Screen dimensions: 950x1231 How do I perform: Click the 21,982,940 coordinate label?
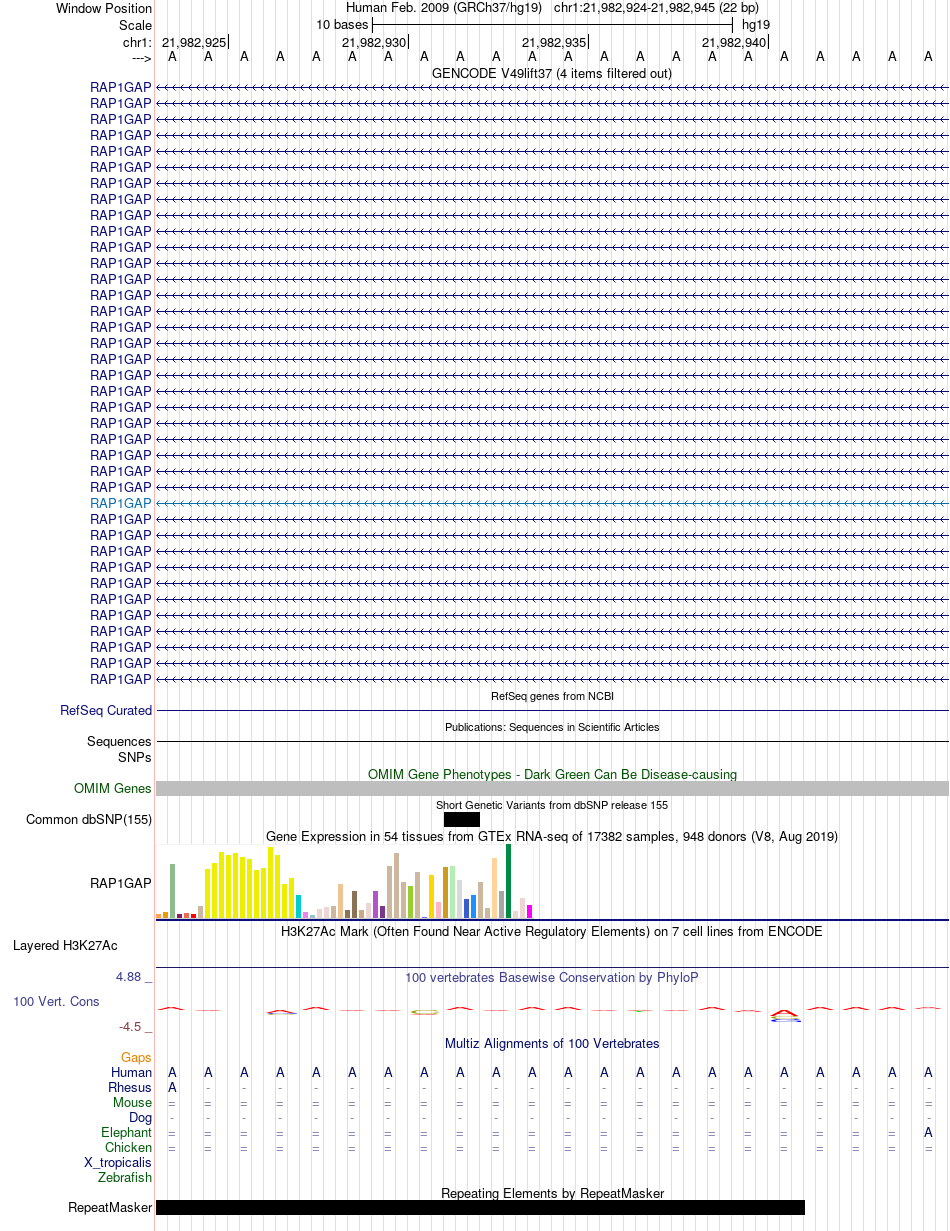[x=734, y=42]
